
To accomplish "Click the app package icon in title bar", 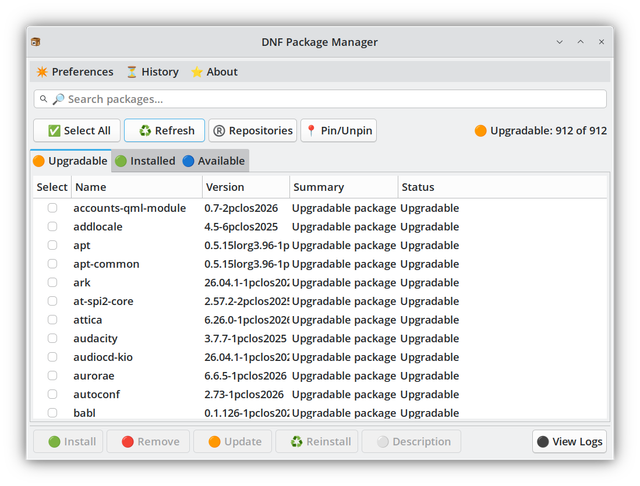I will point(36,42).
